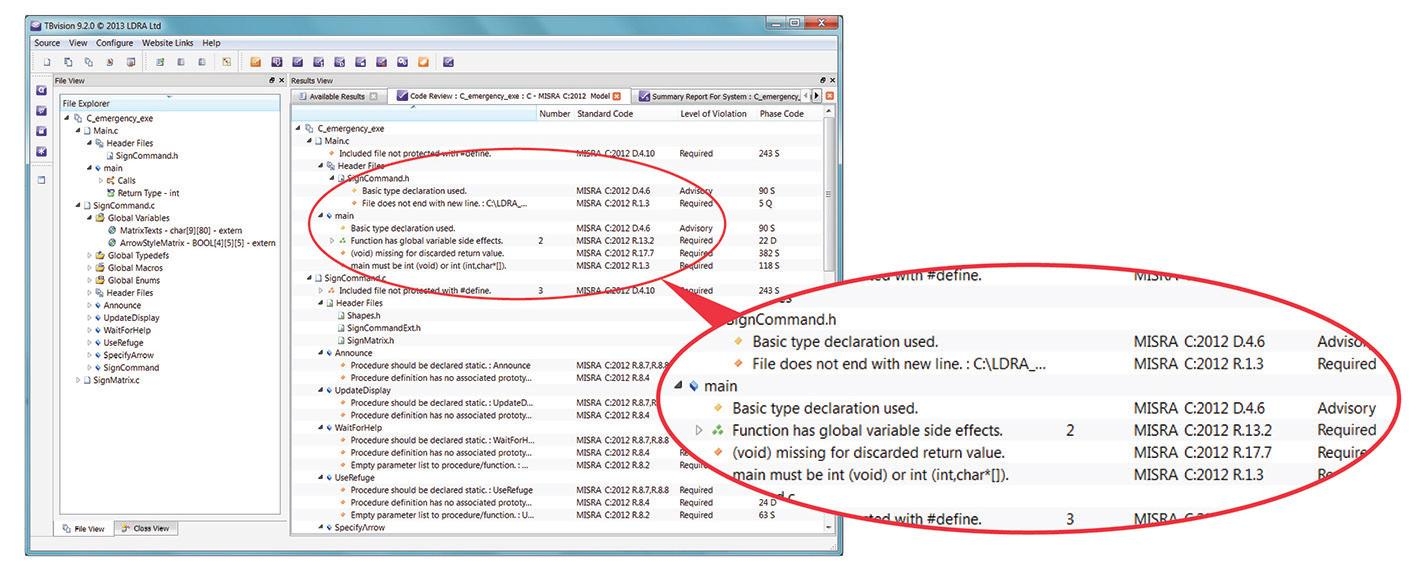Image resolution: width=1417 pixels, height=582 pixels.
Task: Click the top purple sidebar icon
Action: pos(41,90)
